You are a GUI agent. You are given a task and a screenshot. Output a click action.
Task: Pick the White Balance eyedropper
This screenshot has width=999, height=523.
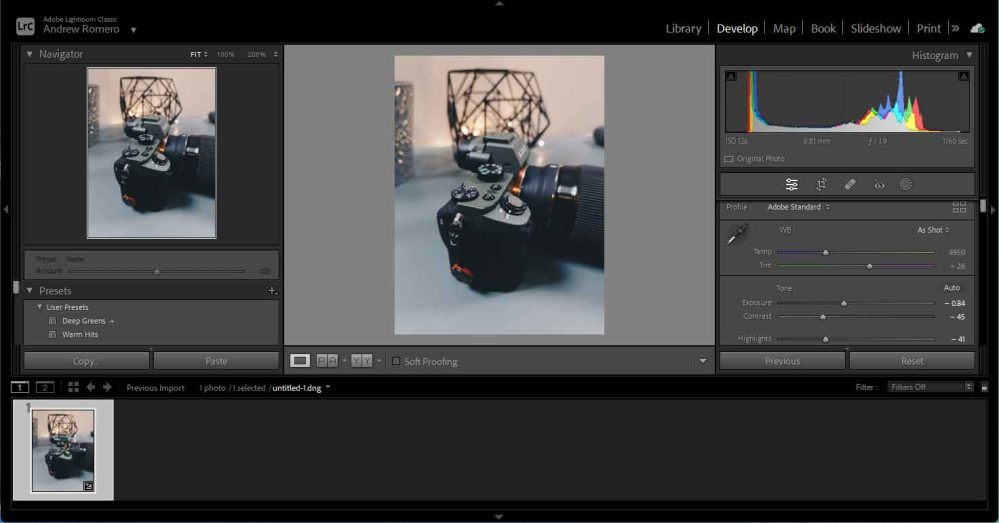coord(737,234)
